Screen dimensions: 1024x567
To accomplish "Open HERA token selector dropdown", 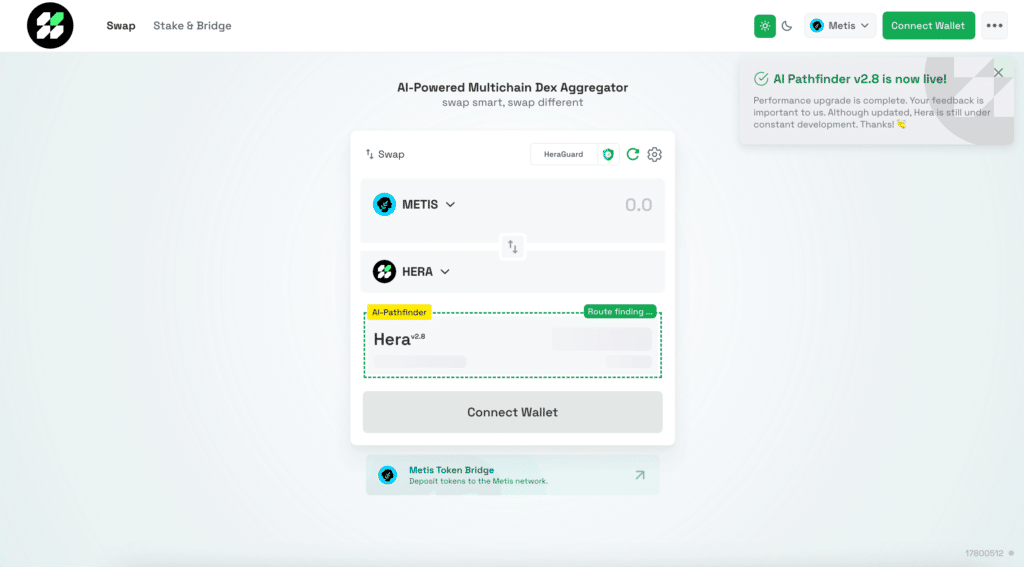I will pos(411,272).
